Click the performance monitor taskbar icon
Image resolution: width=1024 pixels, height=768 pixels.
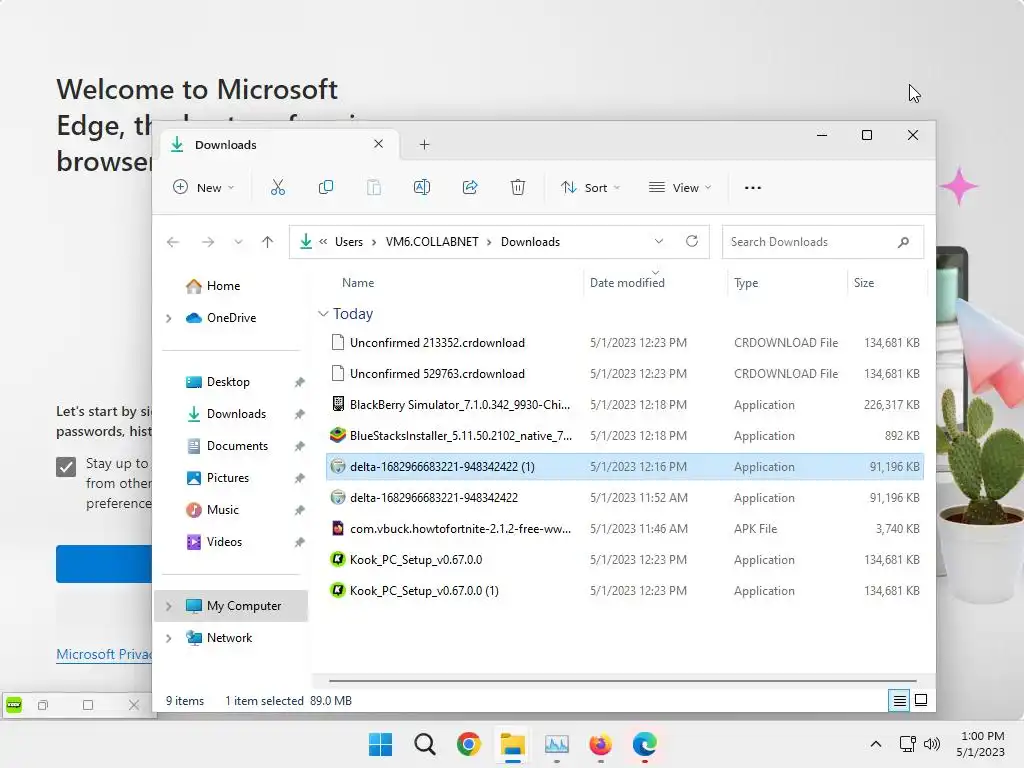(x=556, y=744)
